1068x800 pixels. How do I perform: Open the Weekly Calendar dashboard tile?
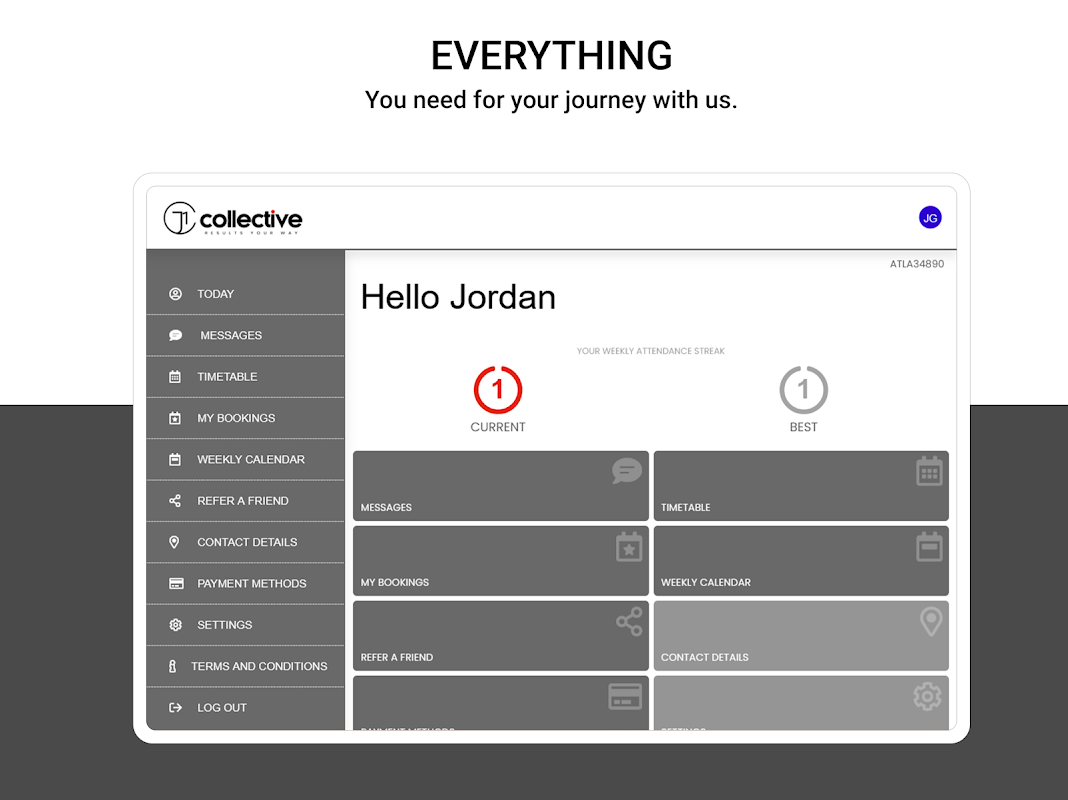801,561
